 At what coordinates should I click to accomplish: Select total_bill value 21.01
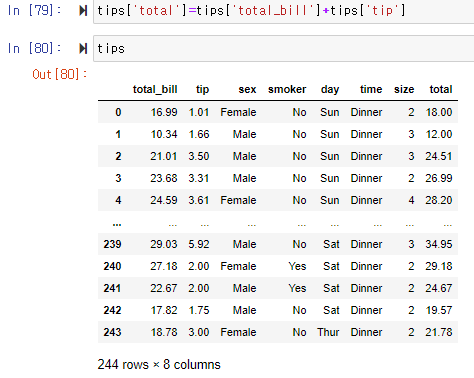tap(164, 156)
